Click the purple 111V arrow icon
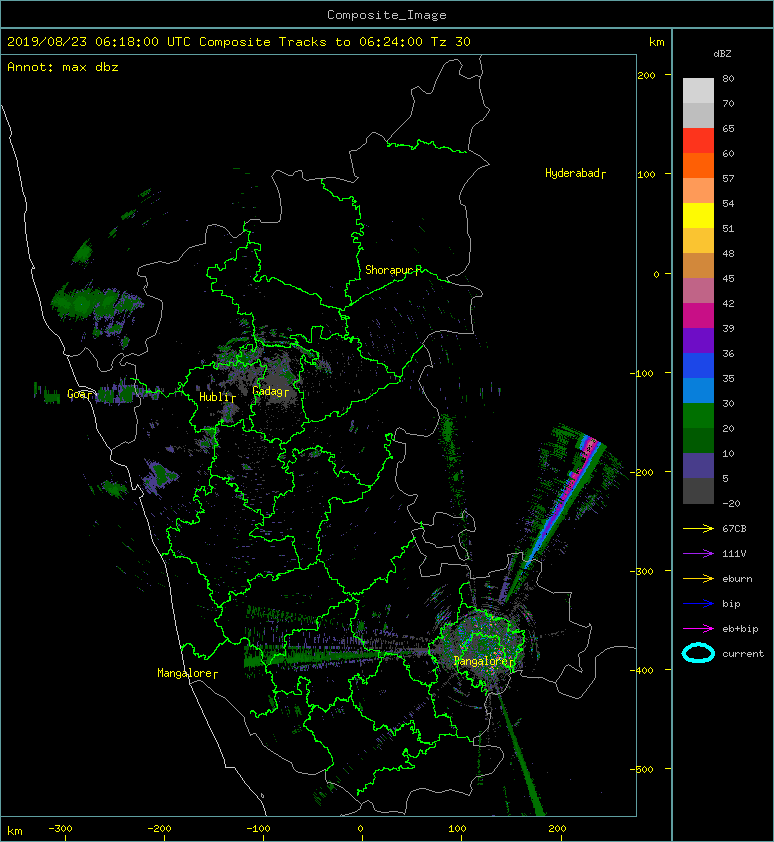The image size is (774, 842). click(x=698, y=554)
